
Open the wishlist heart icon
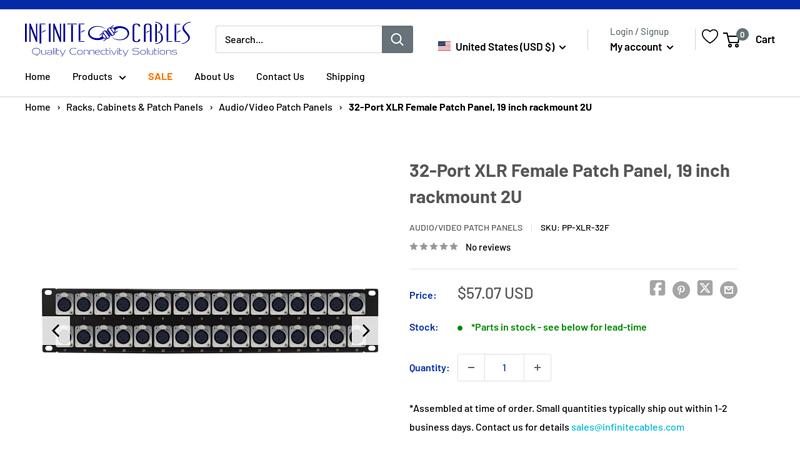click(709, 37)
